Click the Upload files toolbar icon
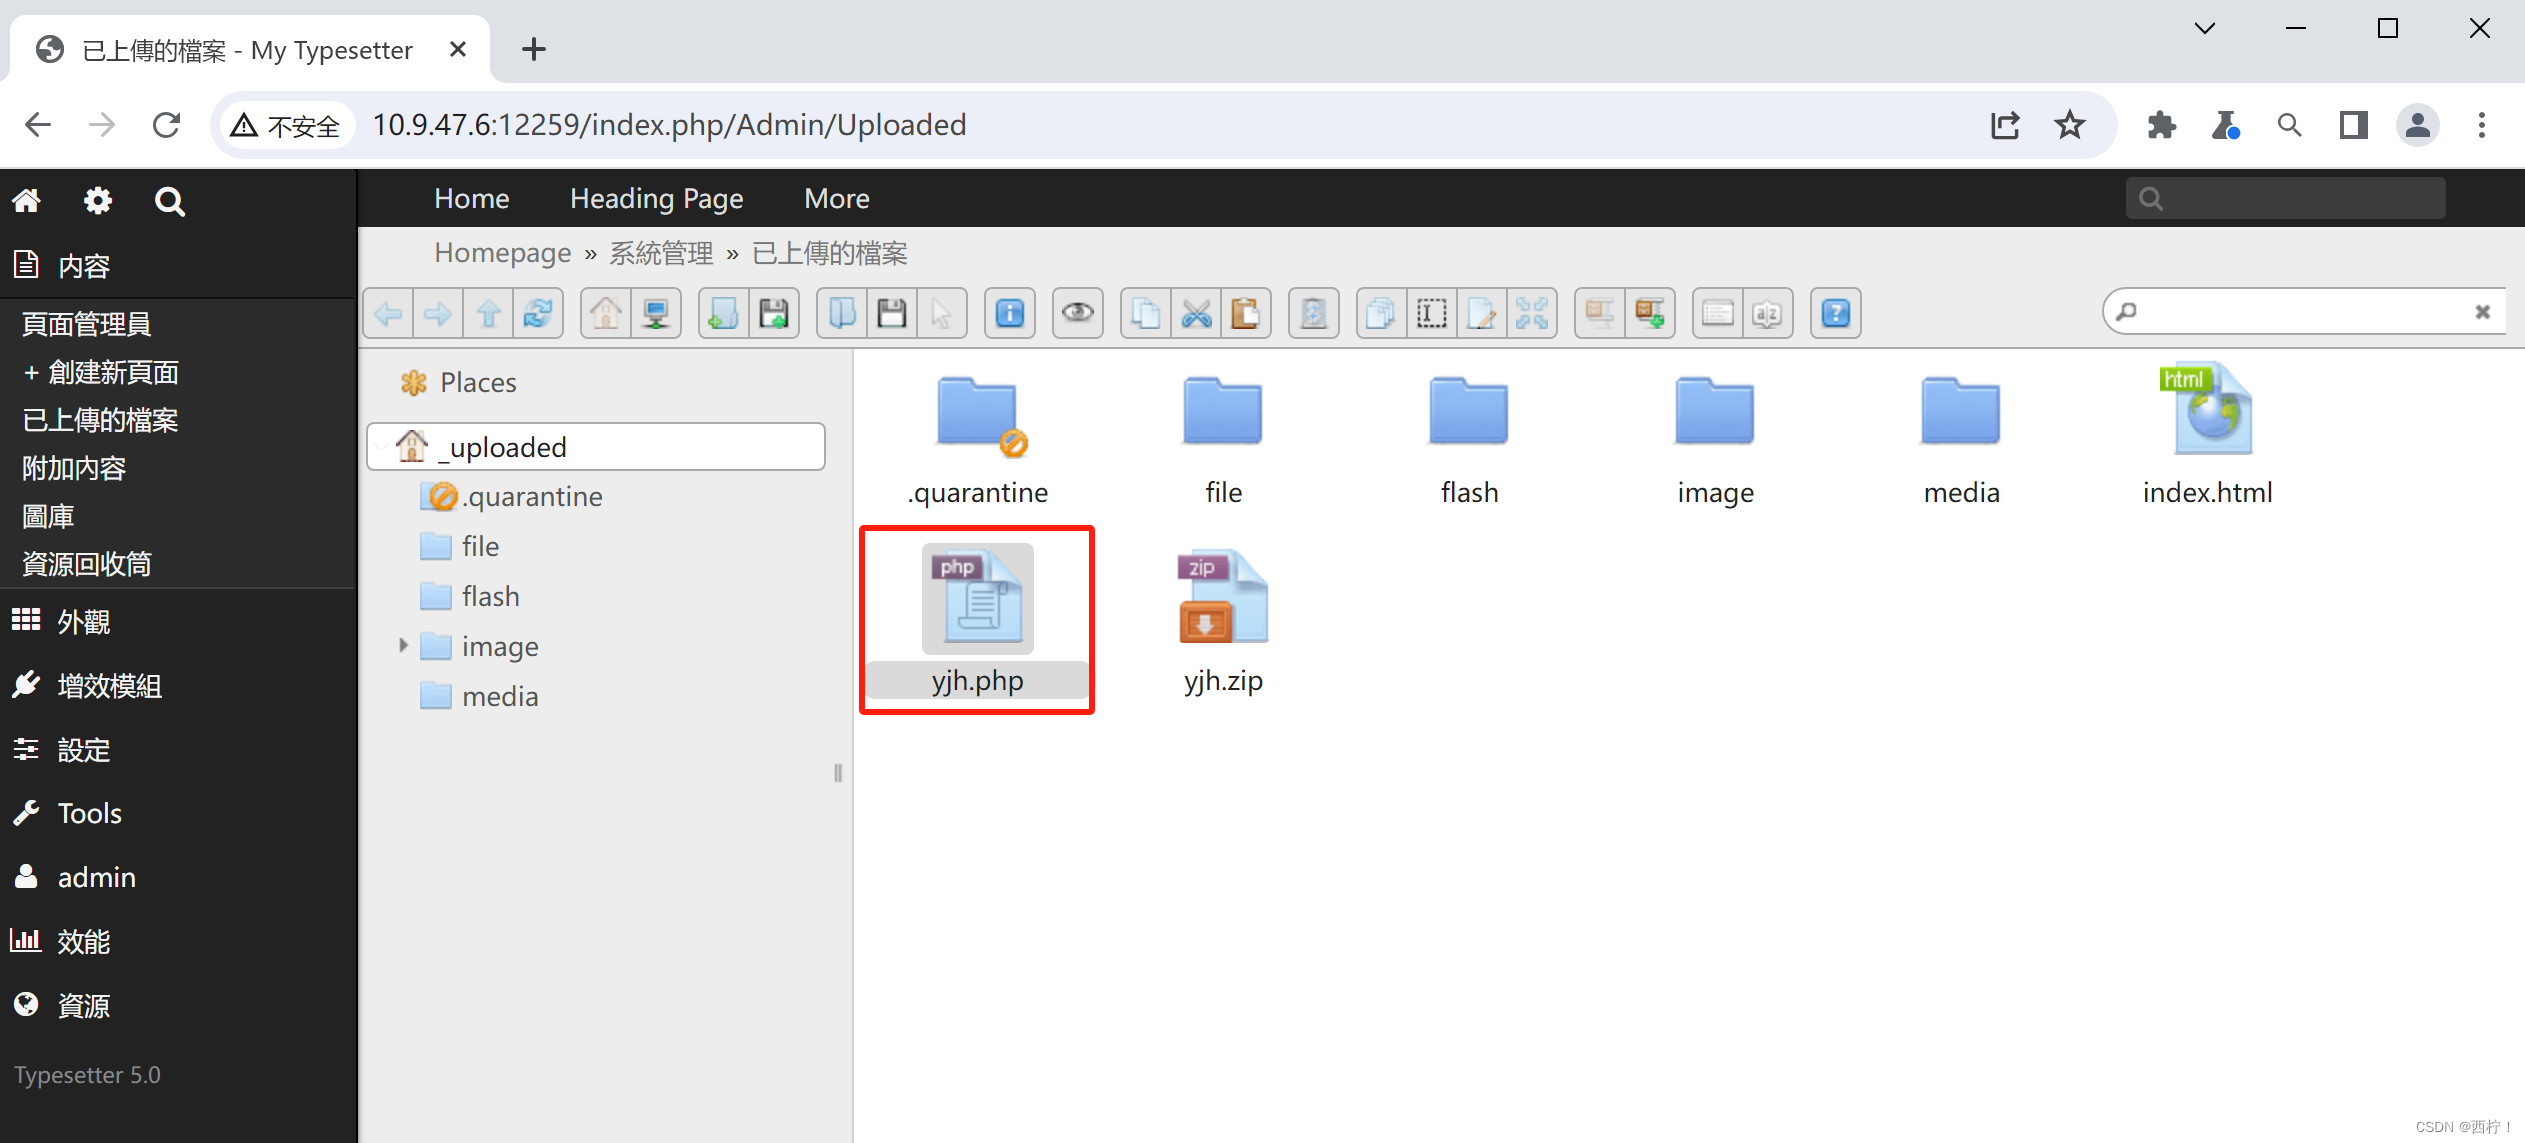 tap(774, 314)
